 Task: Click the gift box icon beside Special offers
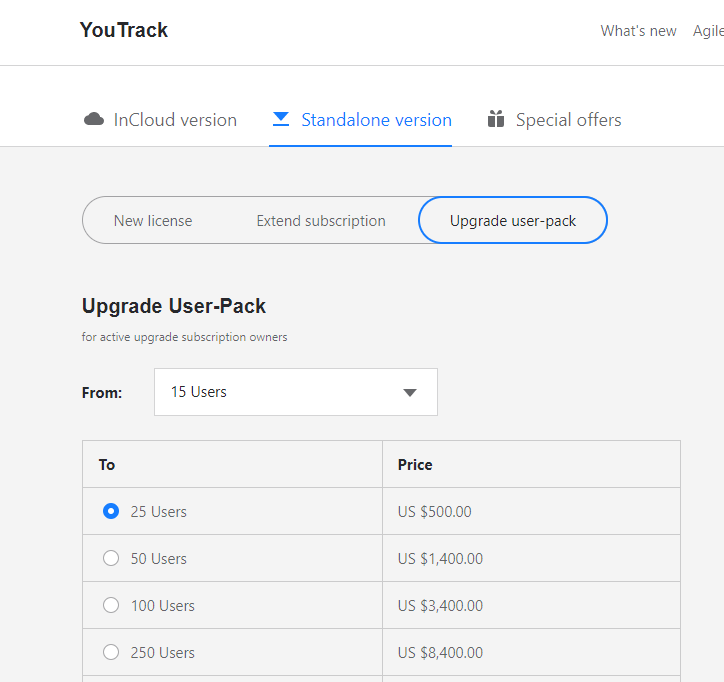tap(496, 120)
